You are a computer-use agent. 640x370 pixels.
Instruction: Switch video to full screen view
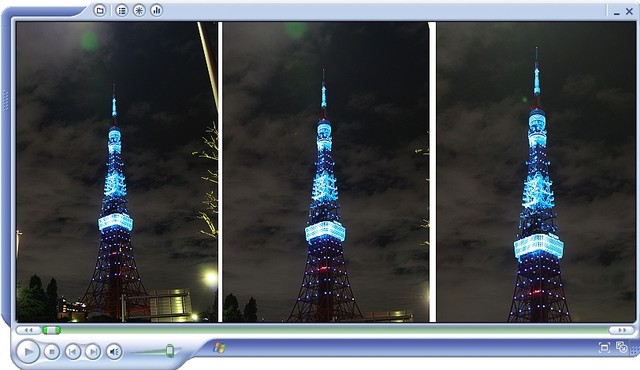click(604, 348)
